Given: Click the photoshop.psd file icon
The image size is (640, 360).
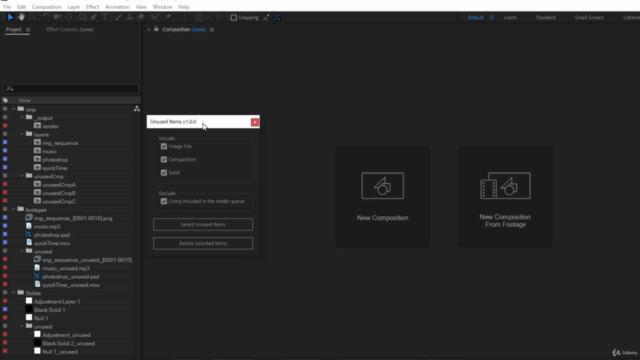Looking at the screenshot, I should [29, 234].
